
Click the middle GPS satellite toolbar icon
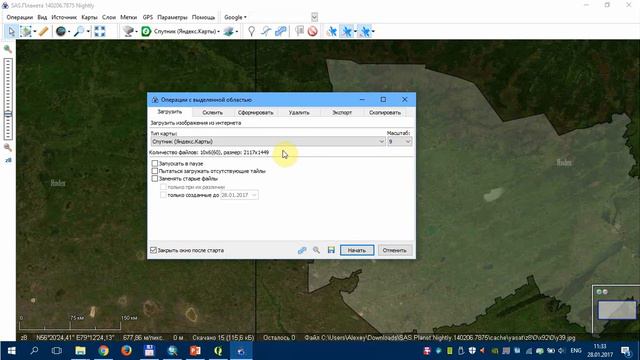pos(347,31)
